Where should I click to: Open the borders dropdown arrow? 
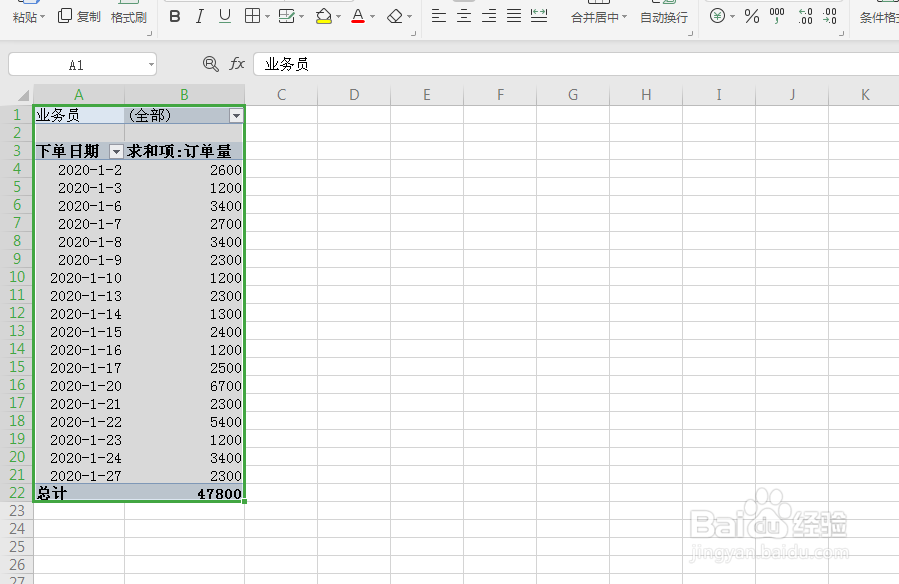(267, 17)
